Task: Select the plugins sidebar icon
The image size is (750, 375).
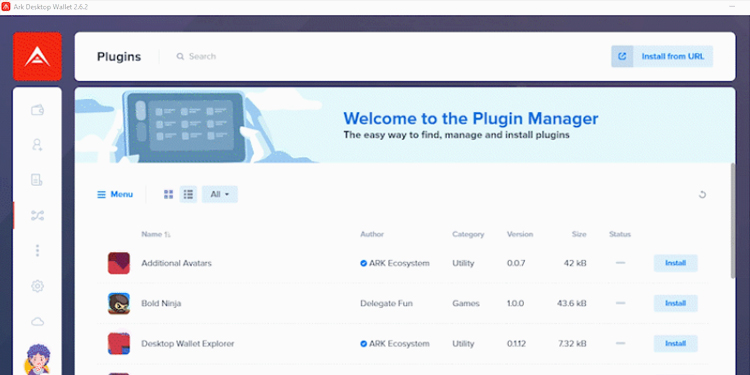Action: click(37, 215)
